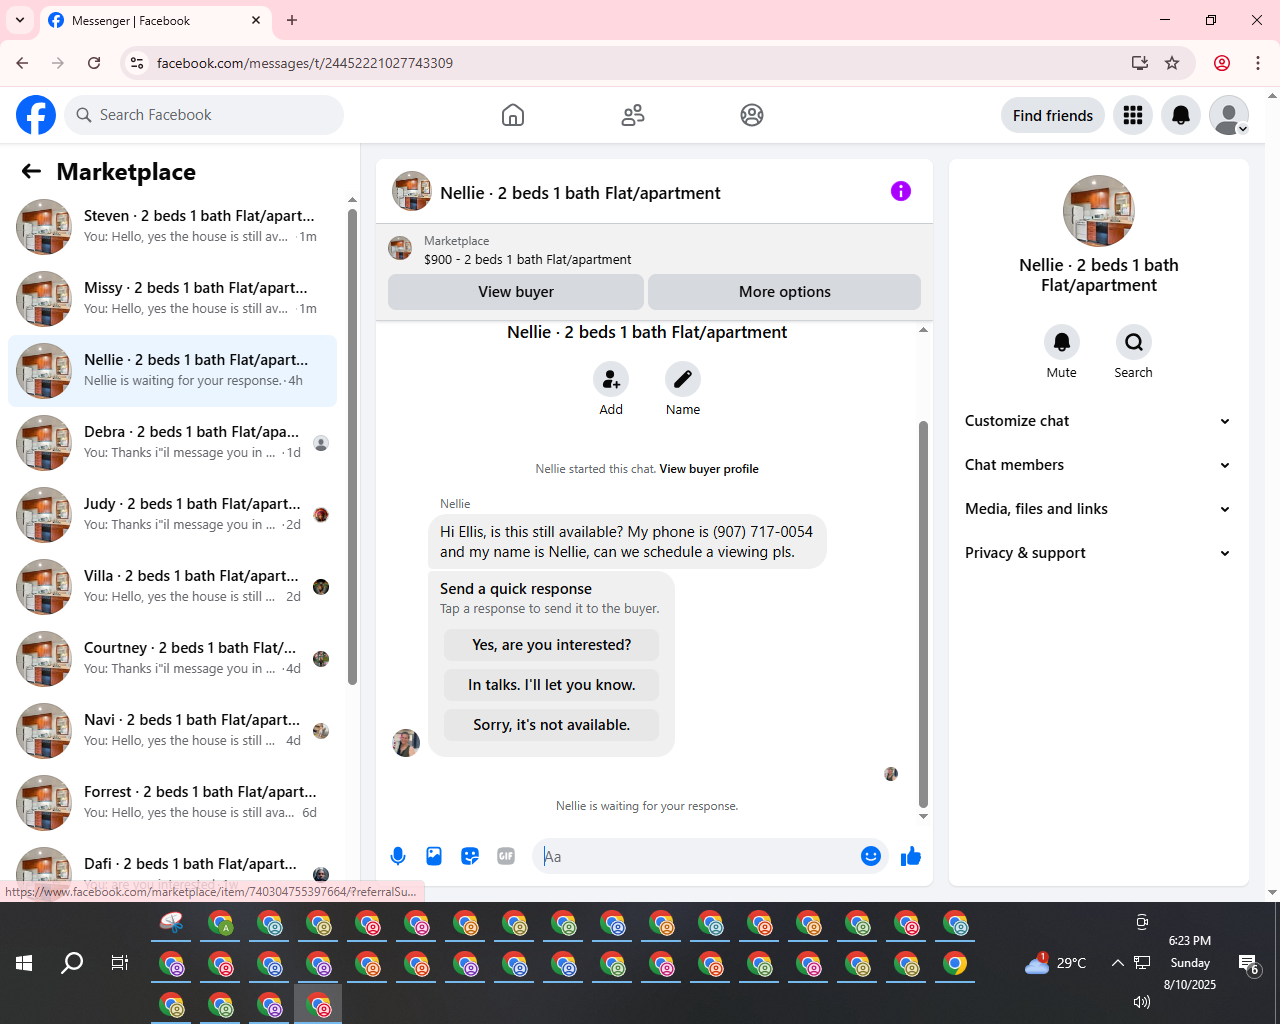Bookmark this page with the star icon
1280x1024 pixels.
pyautogui.click(x=1172, y=63)
